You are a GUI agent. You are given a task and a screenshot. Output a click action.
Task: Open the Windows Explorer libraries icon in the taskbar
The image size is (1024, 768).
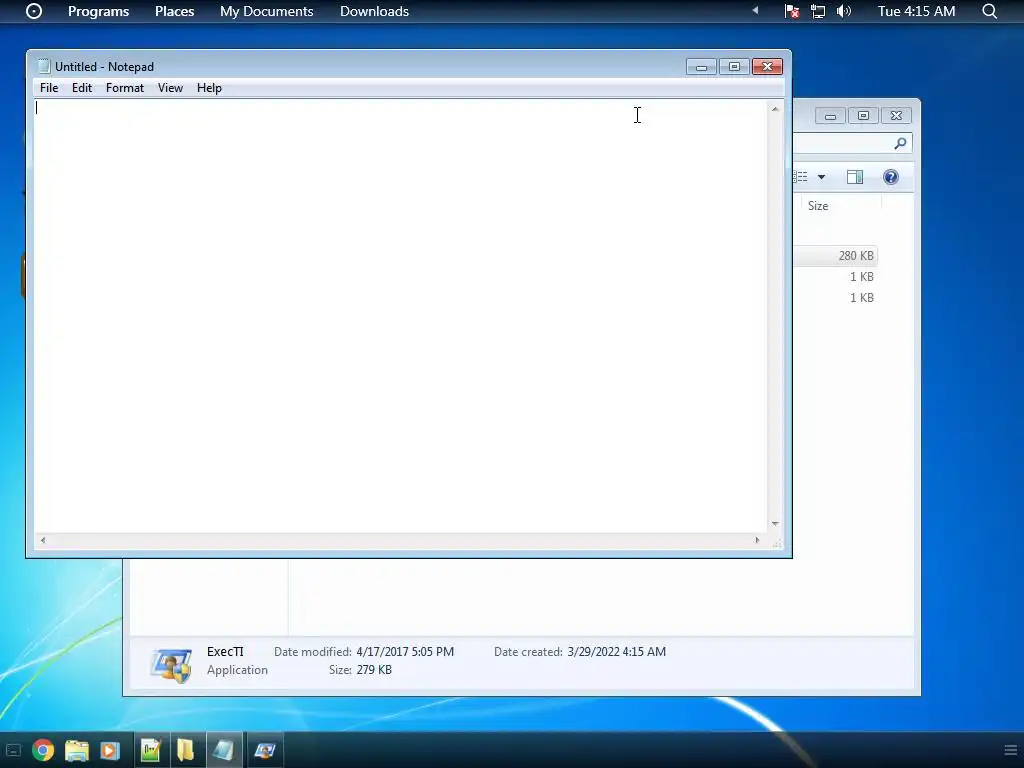(x=76, y=750)
